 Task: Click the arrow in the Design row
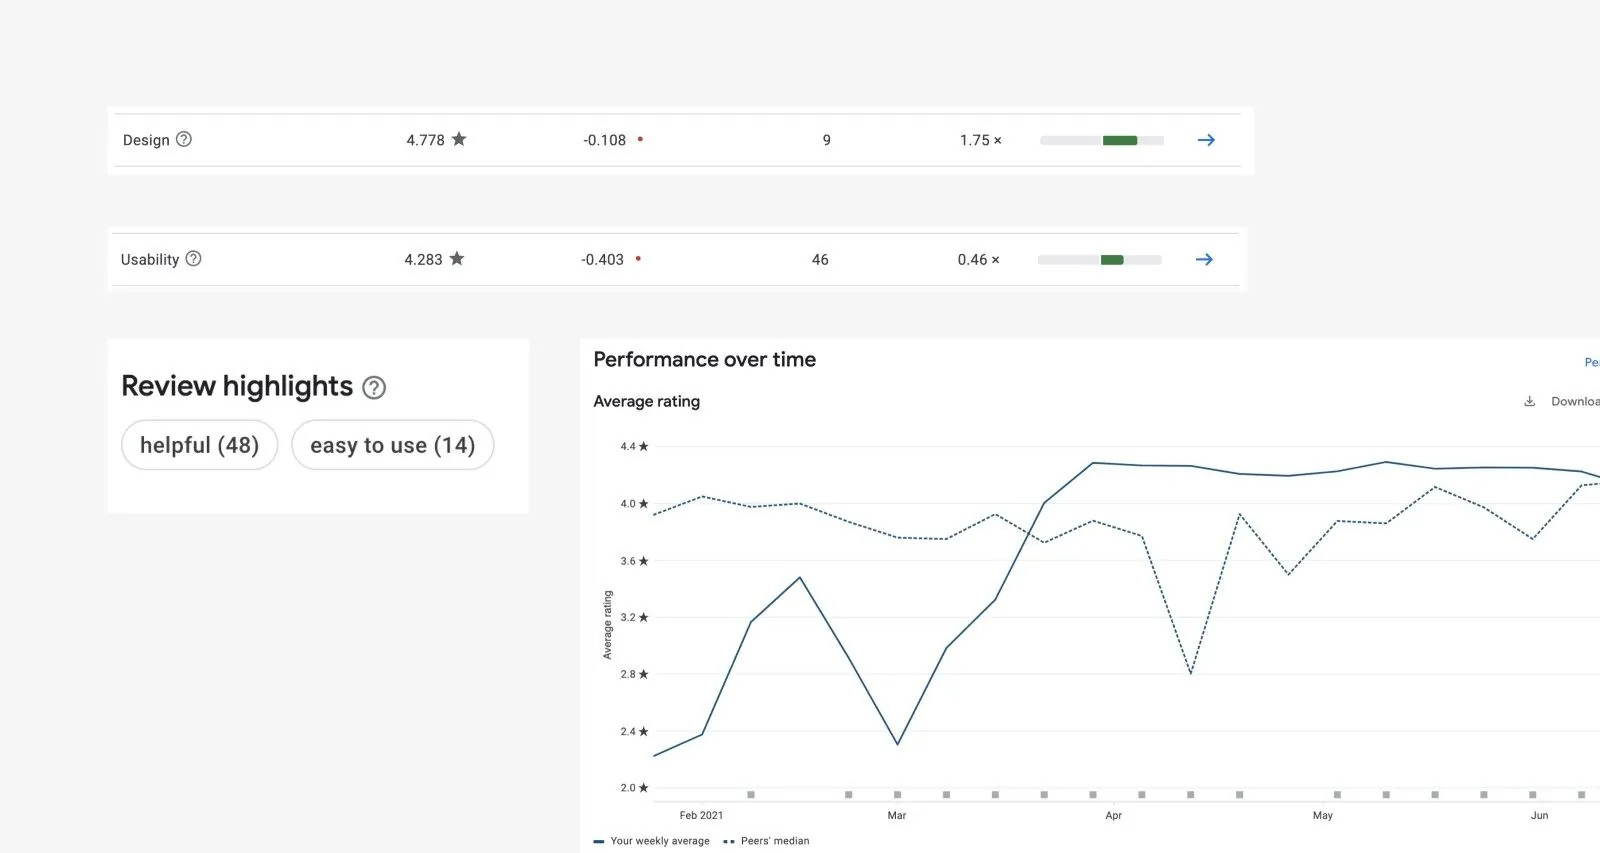(1206, 140)
